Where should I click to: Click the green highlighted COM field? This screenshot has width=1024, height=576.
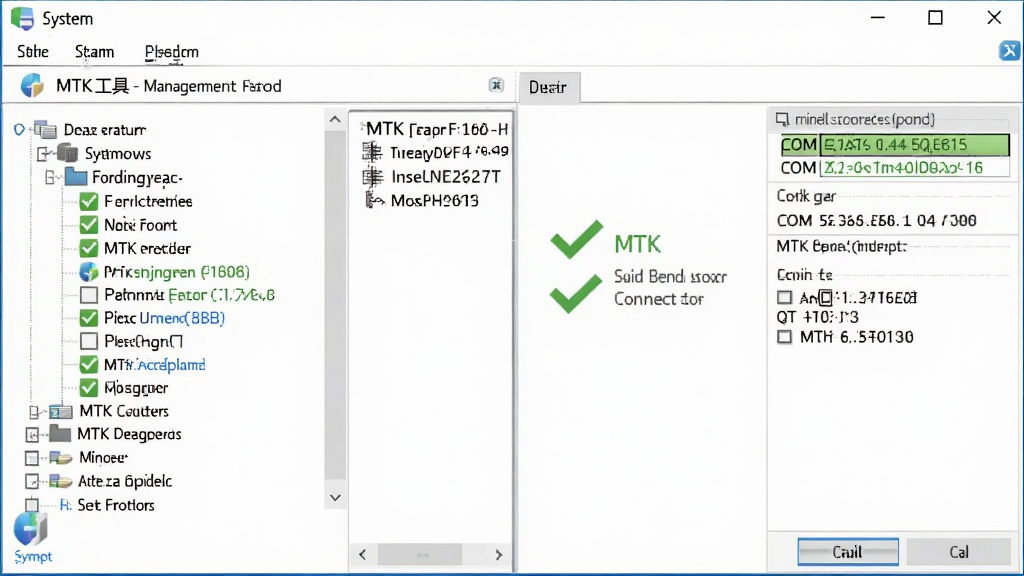pos(914,144)
